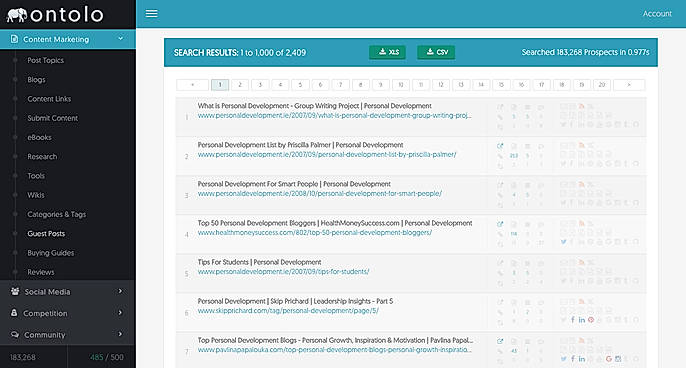Open Post Topics in sidebar
The width and height of the screenshot is (686, 368).
46,60
